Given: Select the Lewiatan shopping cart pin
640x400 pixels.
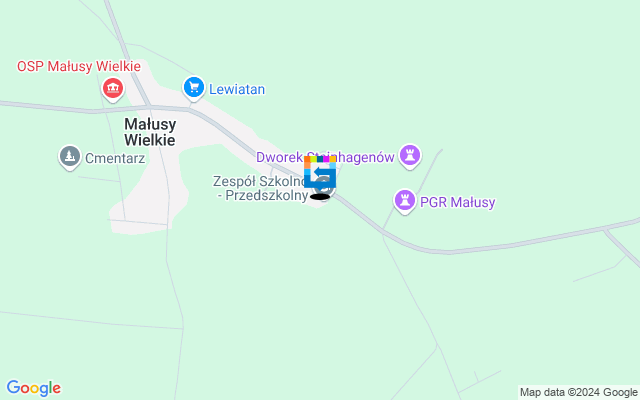Looking at the screenshot, I should coord(194,88).
